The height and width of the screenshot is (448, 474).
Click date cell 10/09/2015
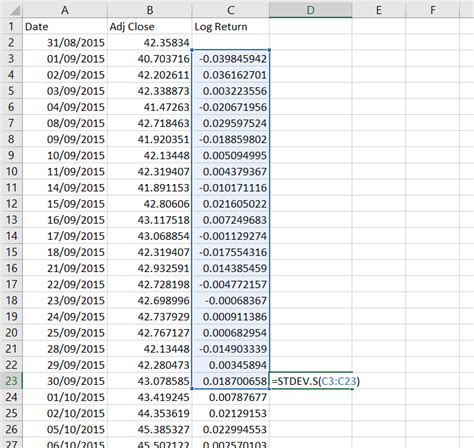(65, 155)
